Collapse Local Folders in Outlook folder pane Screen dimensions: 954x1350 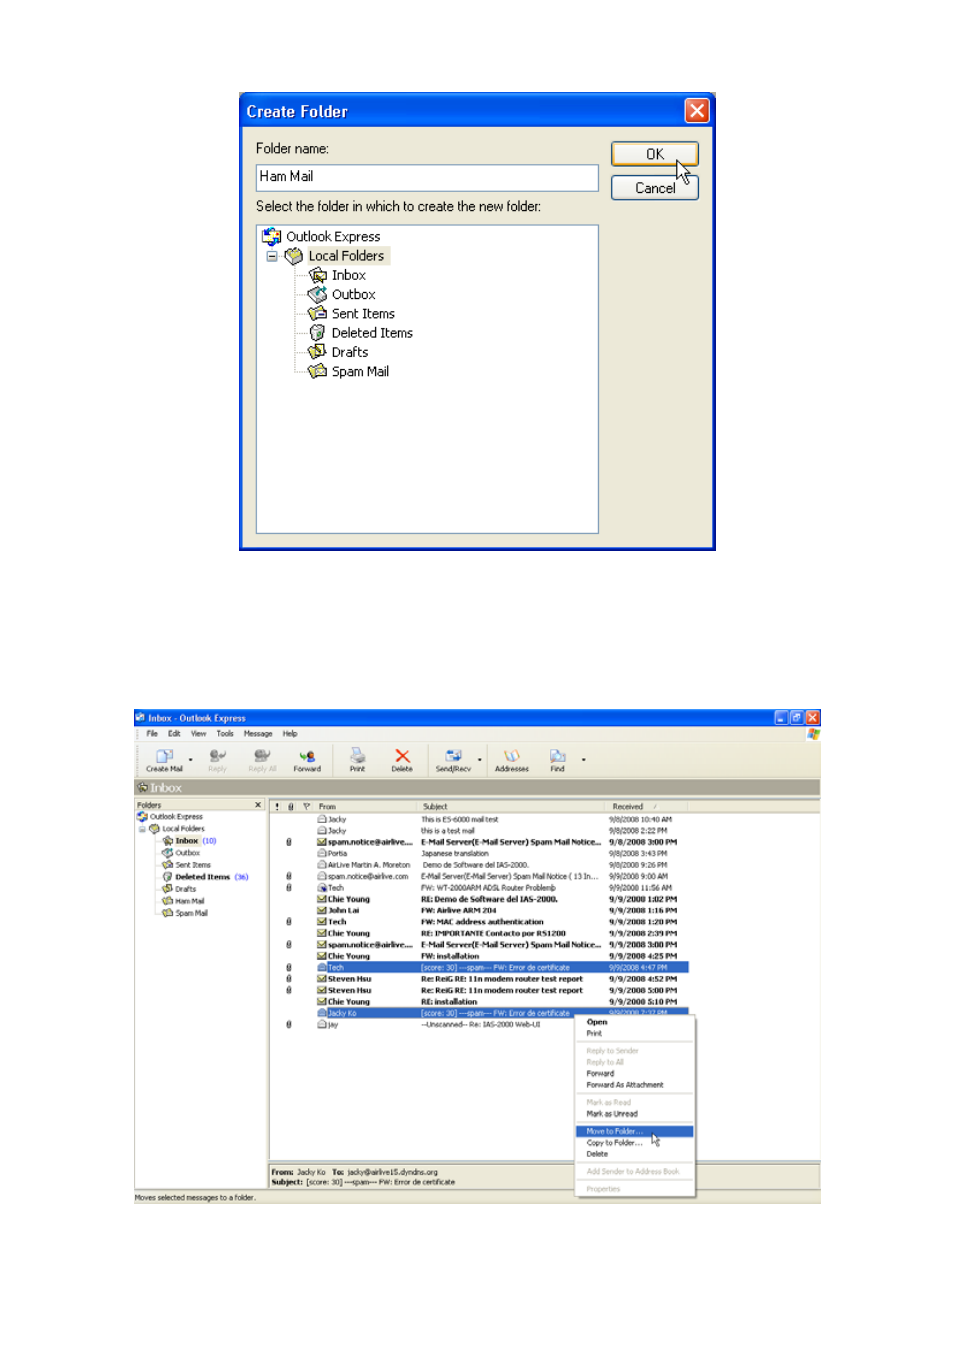point(142,829)
